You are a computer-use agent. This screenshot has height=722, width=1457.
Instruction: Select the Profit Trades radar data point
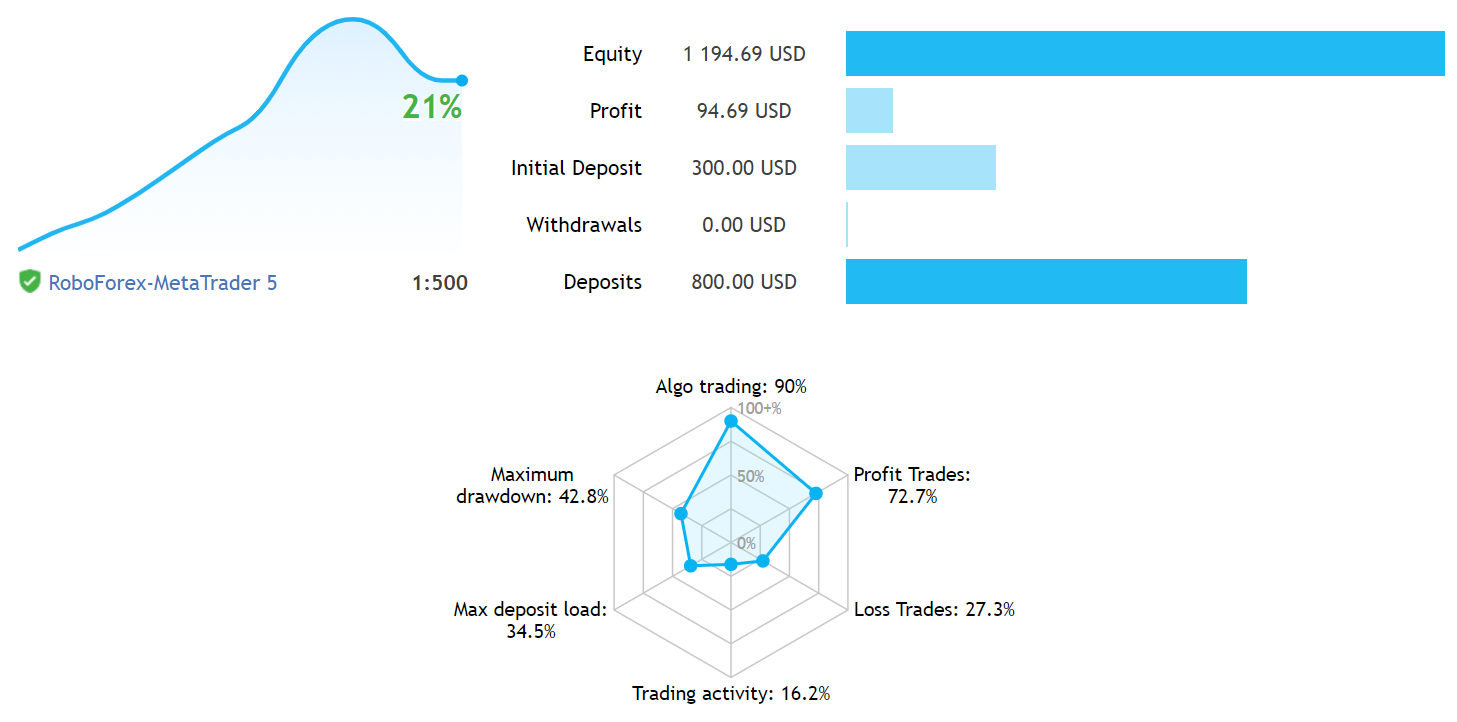816,493
